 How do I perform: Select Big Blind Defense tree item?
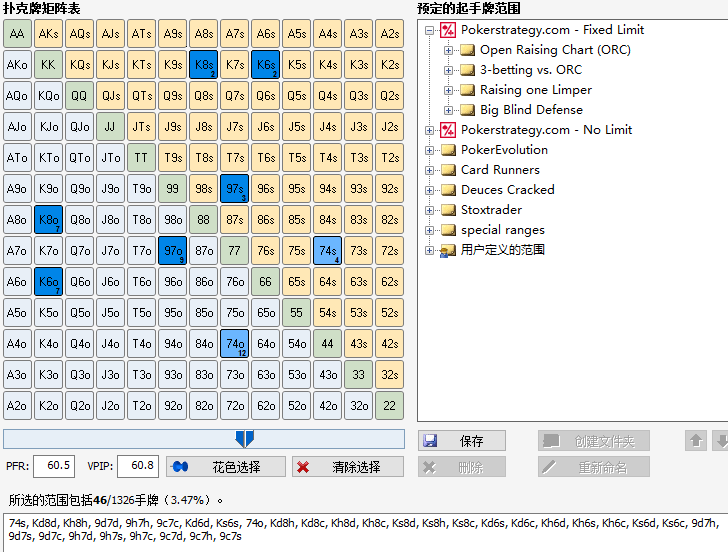(x=531, y=110)
